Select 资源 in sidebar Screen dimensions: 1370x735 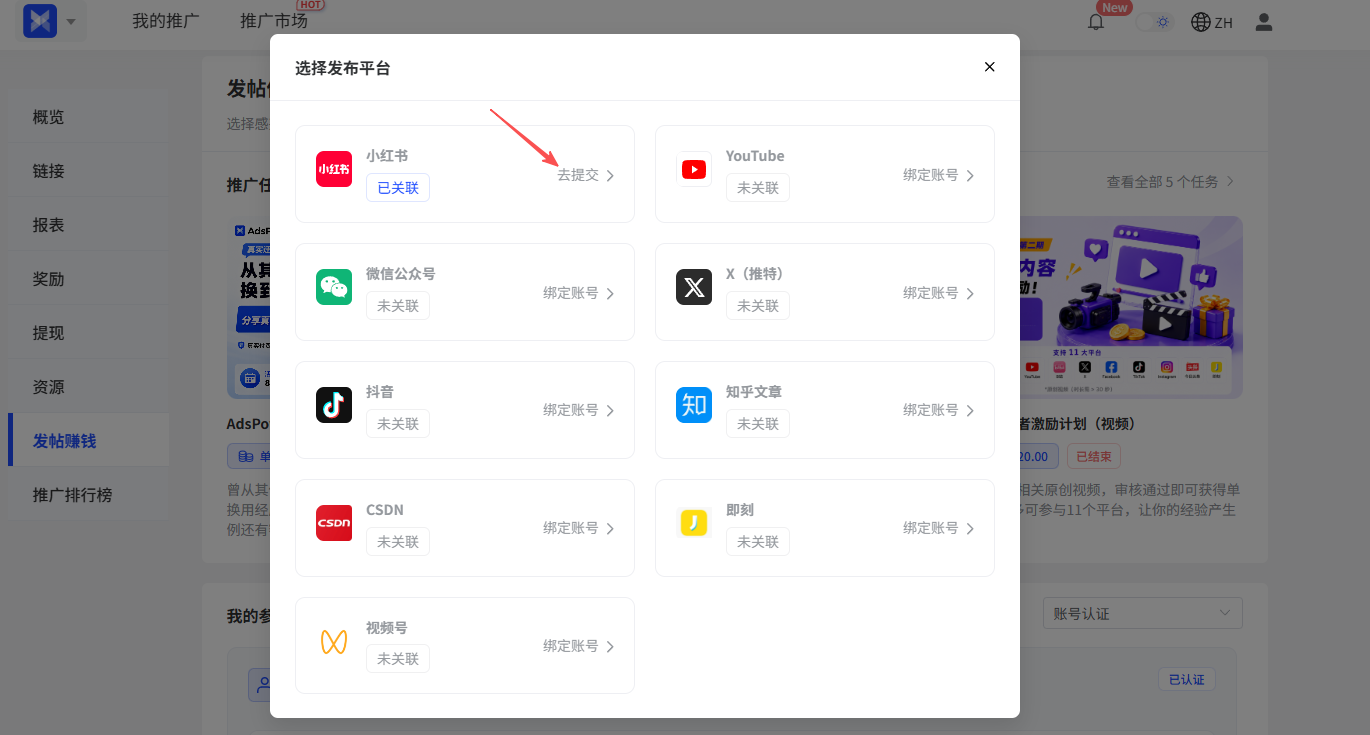tap(88, 387)
